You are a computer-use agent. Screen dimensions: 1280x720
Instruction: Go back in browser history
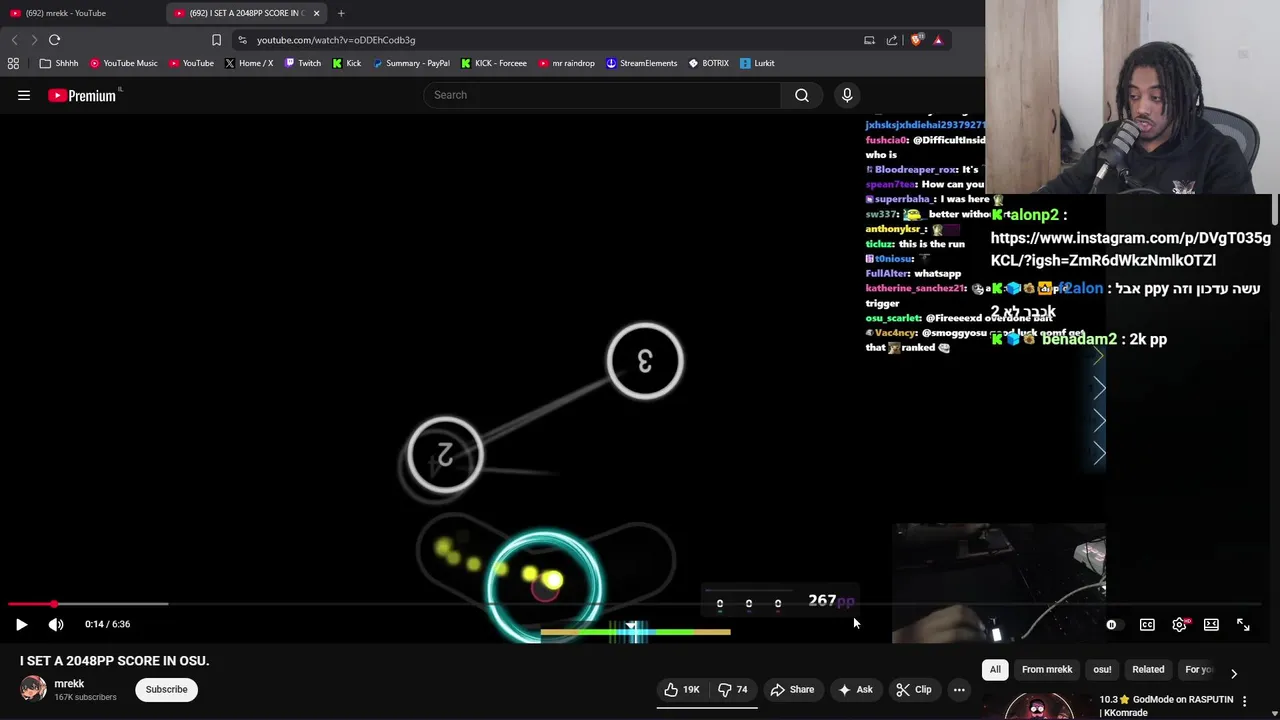14,40
